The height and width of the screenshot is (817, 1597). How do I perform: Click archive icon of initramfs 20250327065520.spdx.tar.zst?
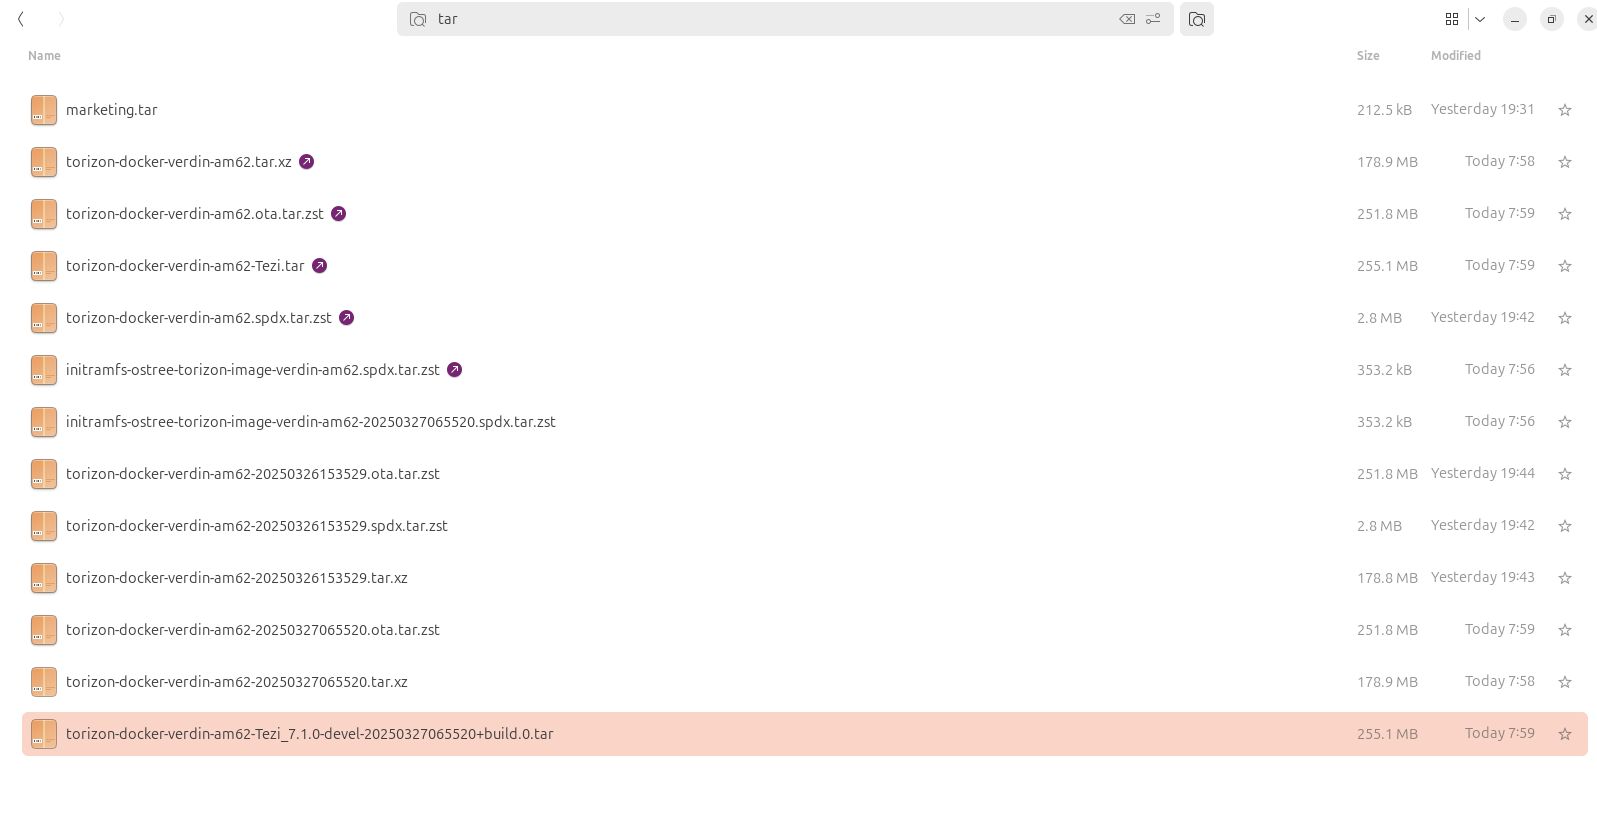[44, 422]
